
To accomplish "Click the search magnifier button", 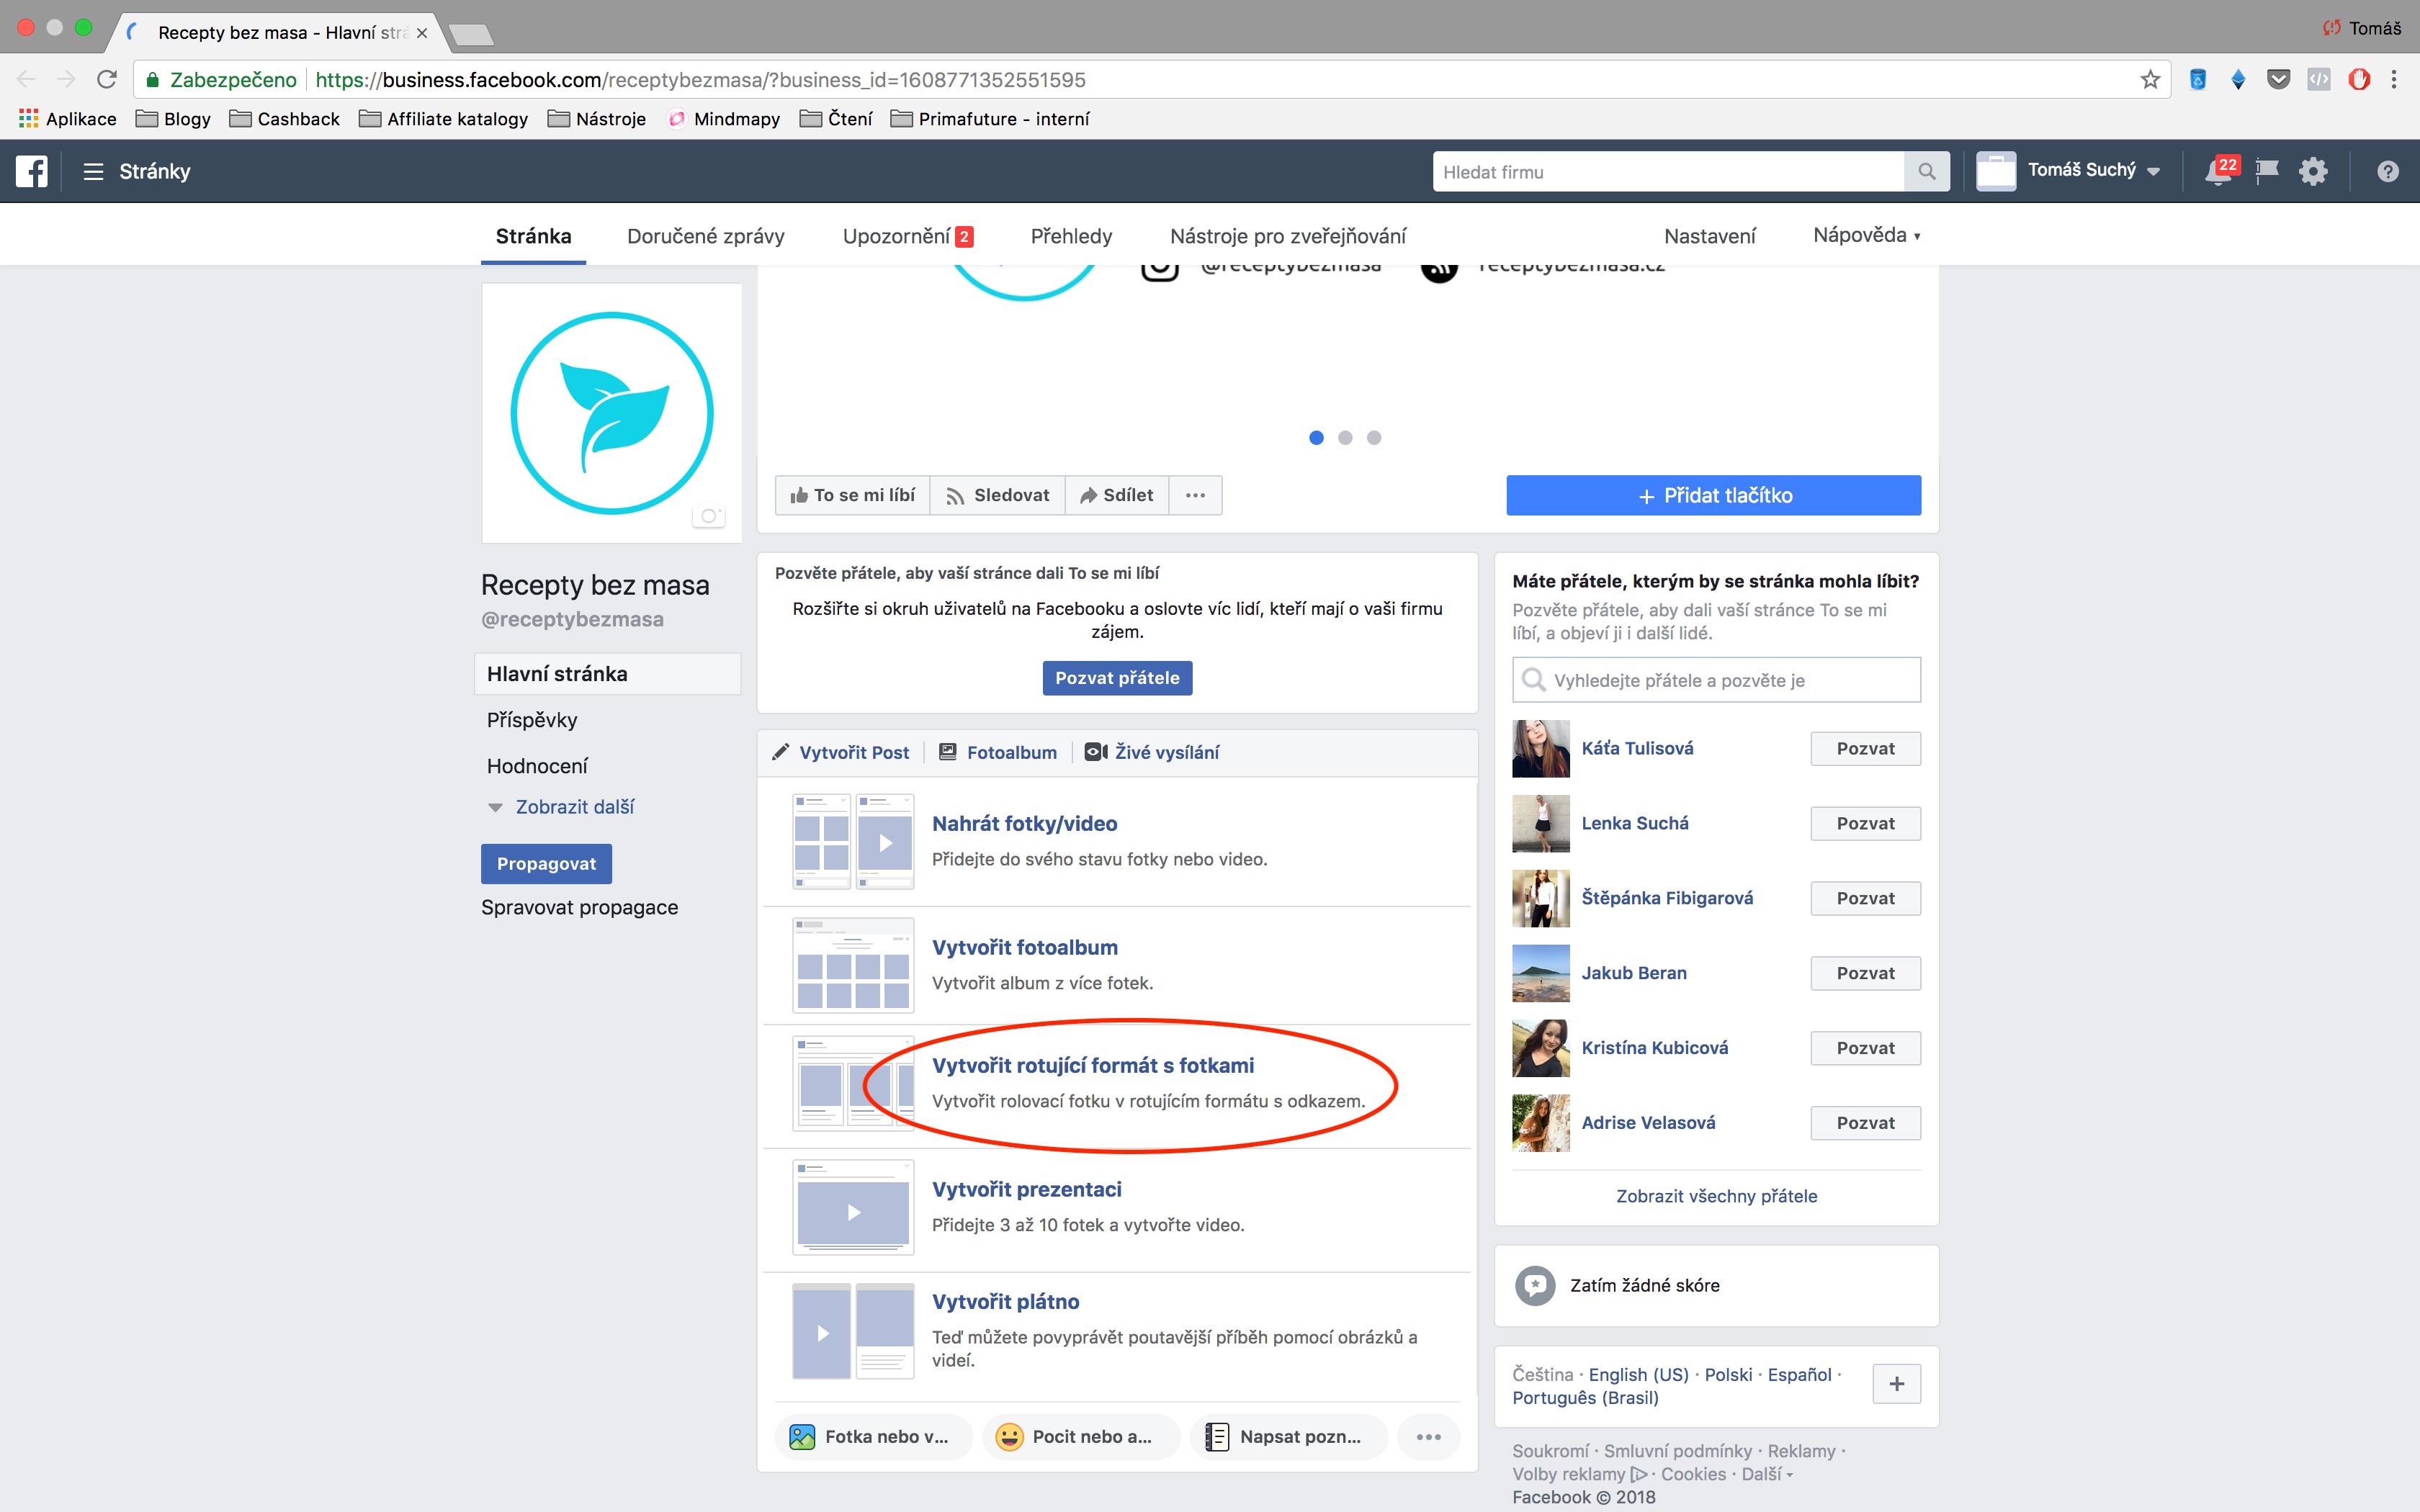I will pyautogui.click(x=1926, y=172).
